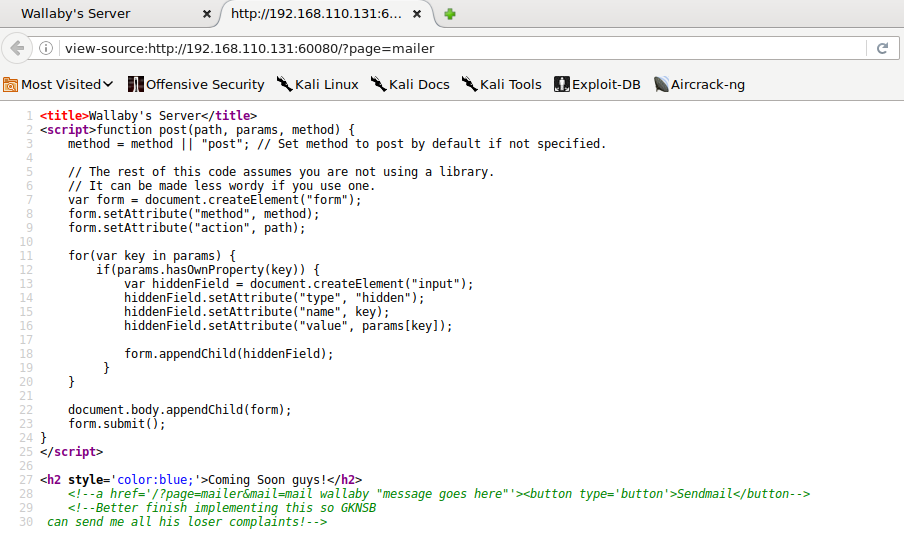Click 'if(params.hasOwnProperty(key)) {' line
904x538 pixels.
tap(208, 270)
